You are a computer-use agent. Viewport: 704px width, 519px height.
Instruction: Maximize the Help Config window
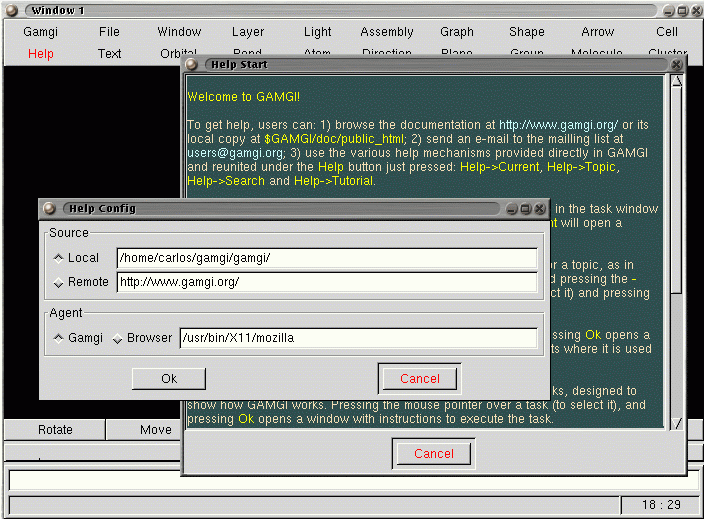click(x=526, y=209)
